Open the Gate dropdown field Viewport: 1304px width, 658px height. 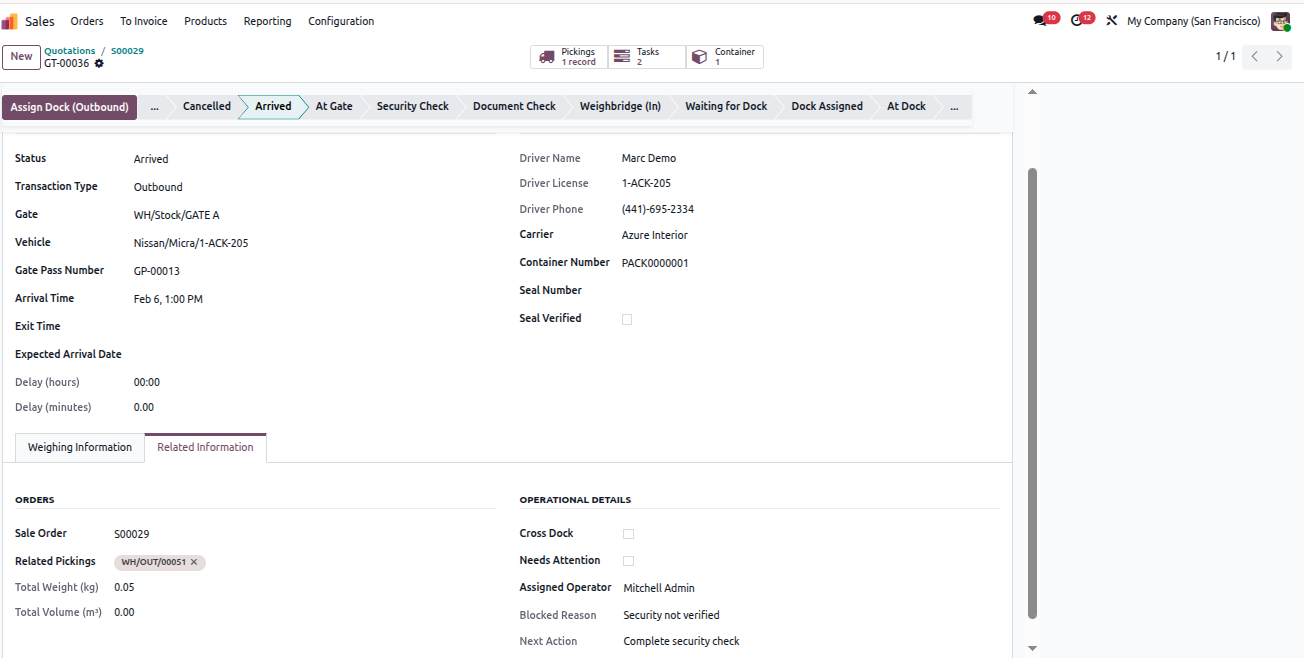coord(315,215)
